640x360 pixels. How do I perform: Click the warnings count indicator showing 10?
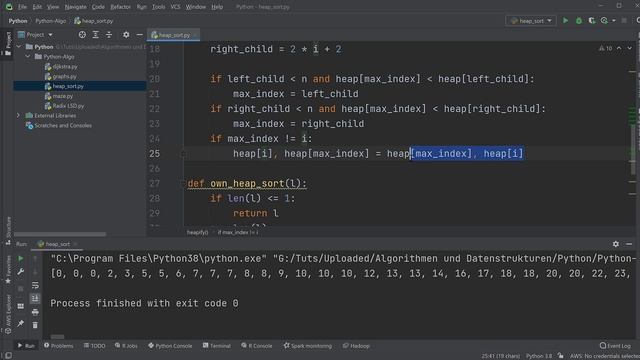(605, 48)
